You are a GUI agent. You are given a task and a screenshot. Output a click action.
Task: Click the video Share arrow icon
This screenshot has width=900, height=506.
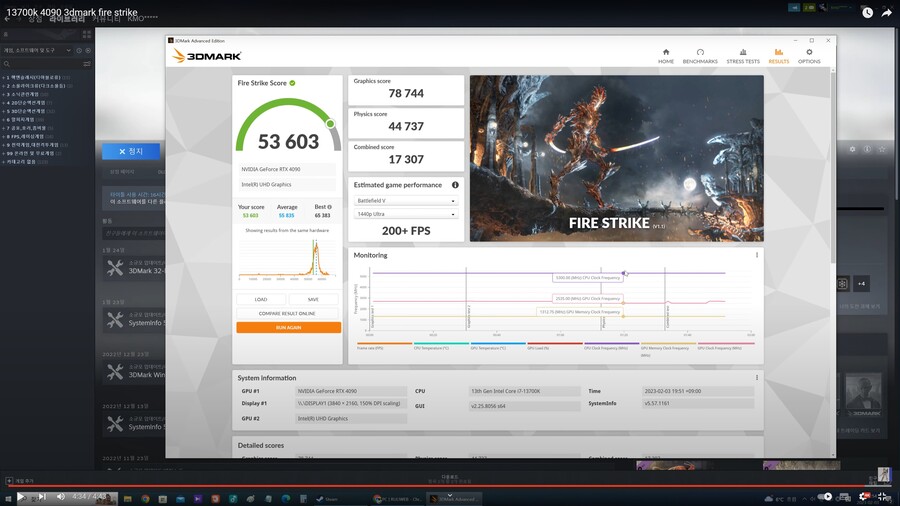[x=887, y=13]
